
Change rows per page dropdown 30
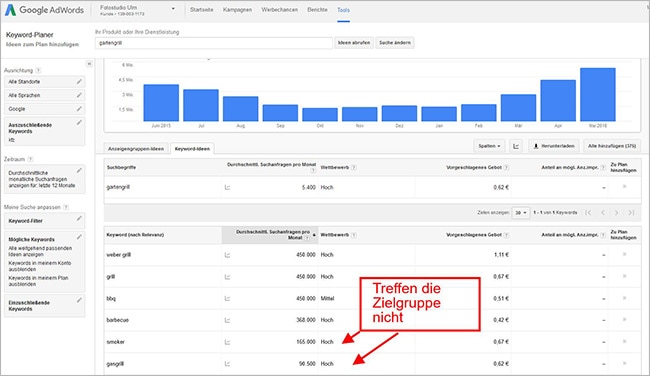pyautogui.click(x=521, y=213)
